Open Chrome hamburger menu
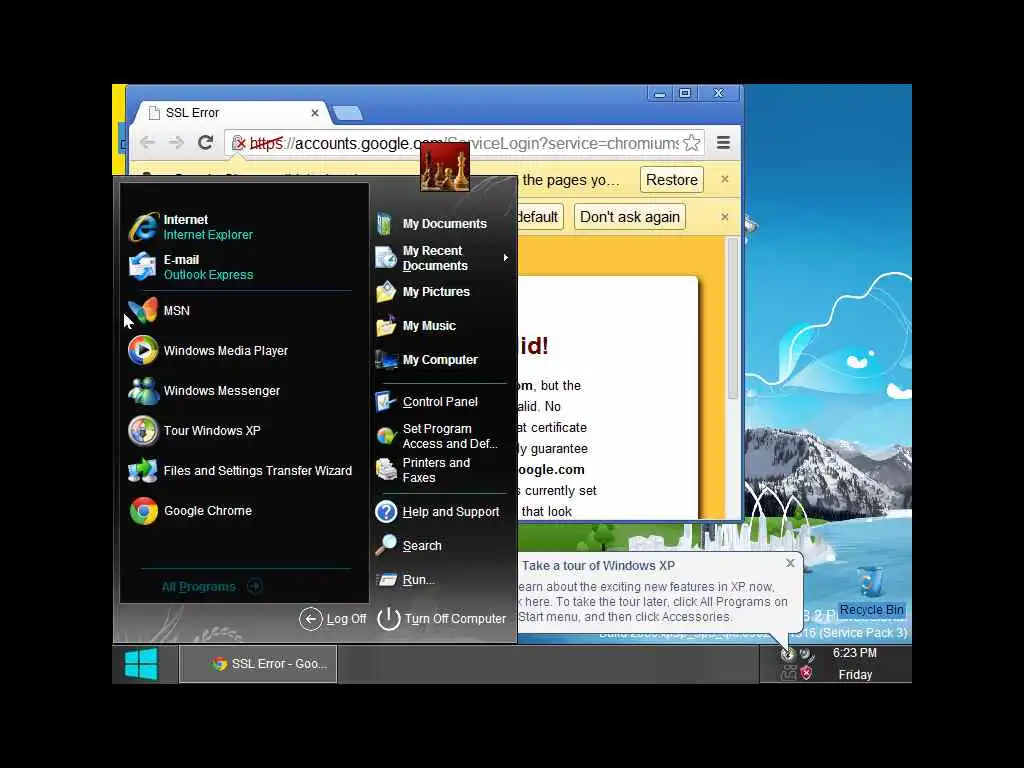This screenshot has width=1024, height=768. coord(724,142)
